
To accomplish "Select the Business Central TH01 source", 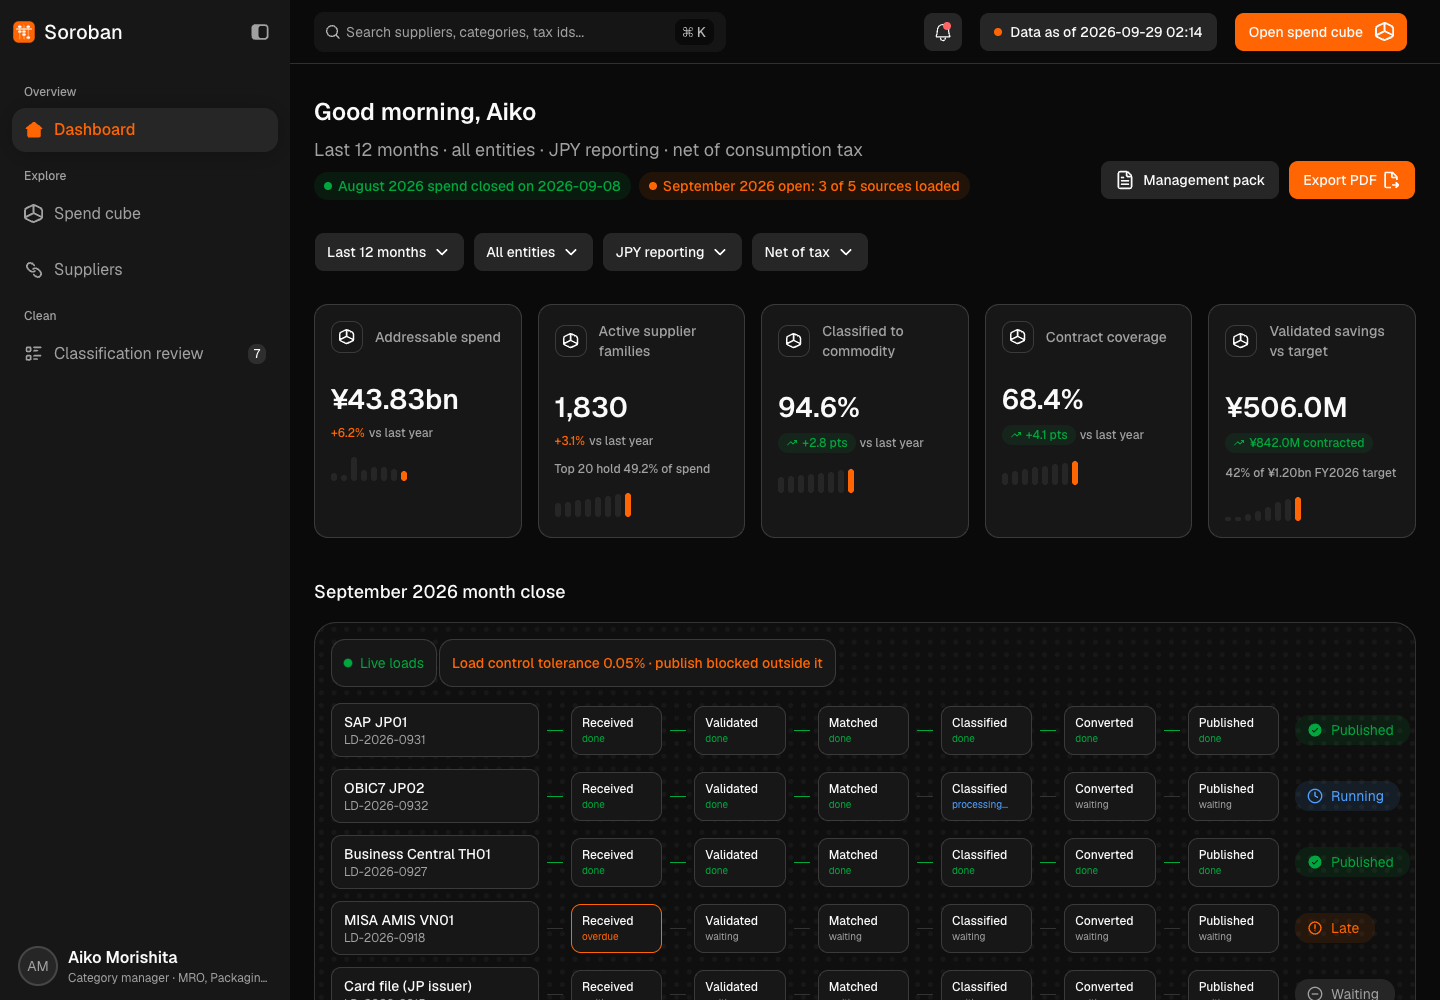I will [435, 862].
